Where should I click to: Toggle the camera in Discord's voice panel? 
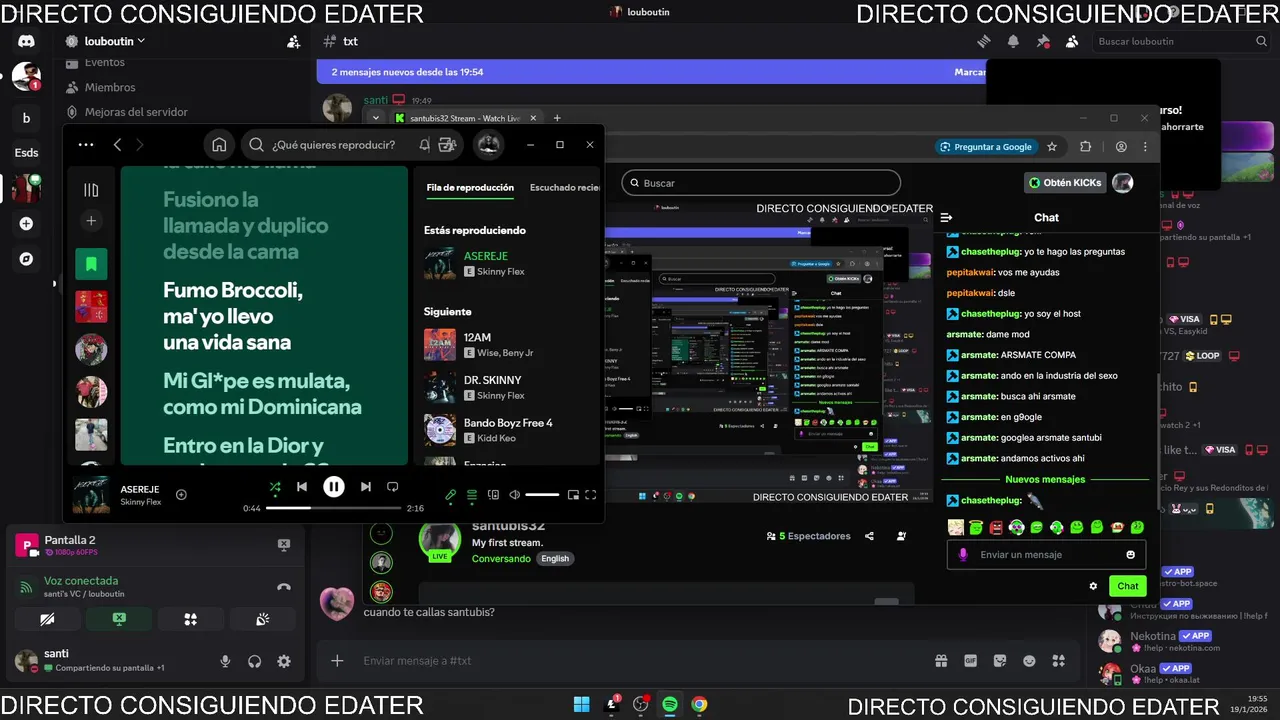[x=47, y=620]
